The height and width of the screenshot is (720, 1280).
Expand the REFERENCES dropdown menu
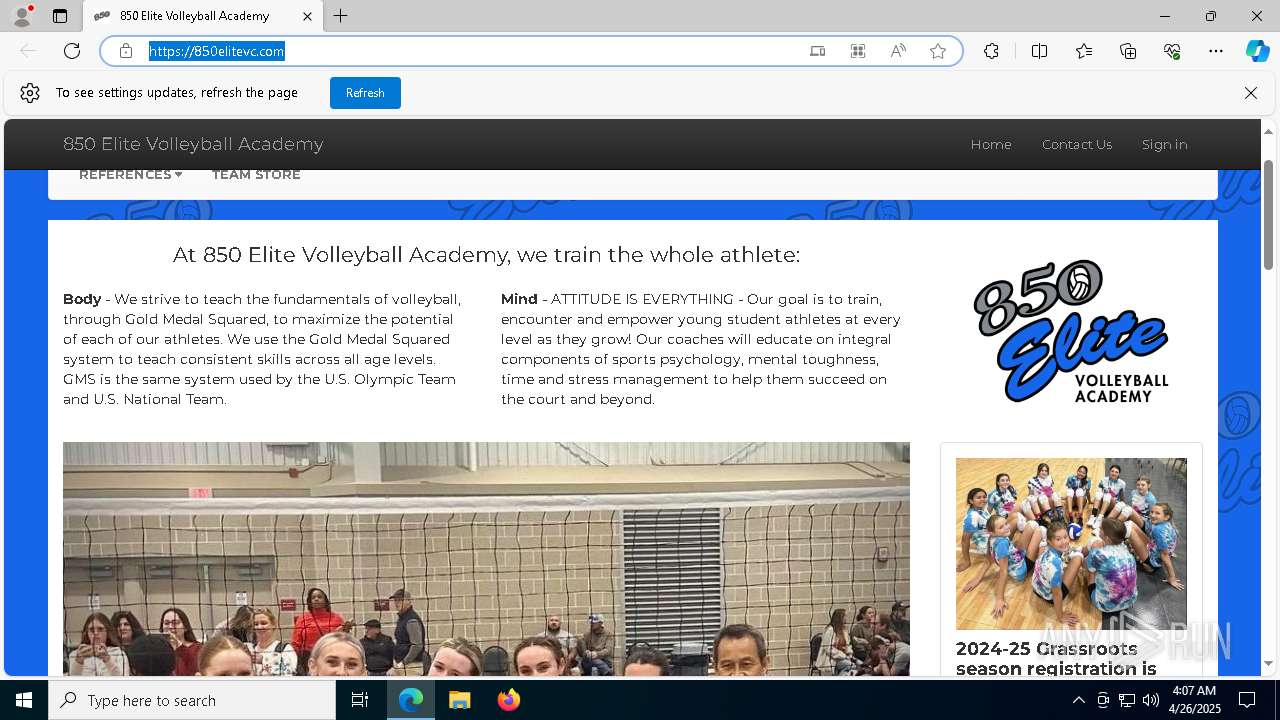tap(131, 175)
